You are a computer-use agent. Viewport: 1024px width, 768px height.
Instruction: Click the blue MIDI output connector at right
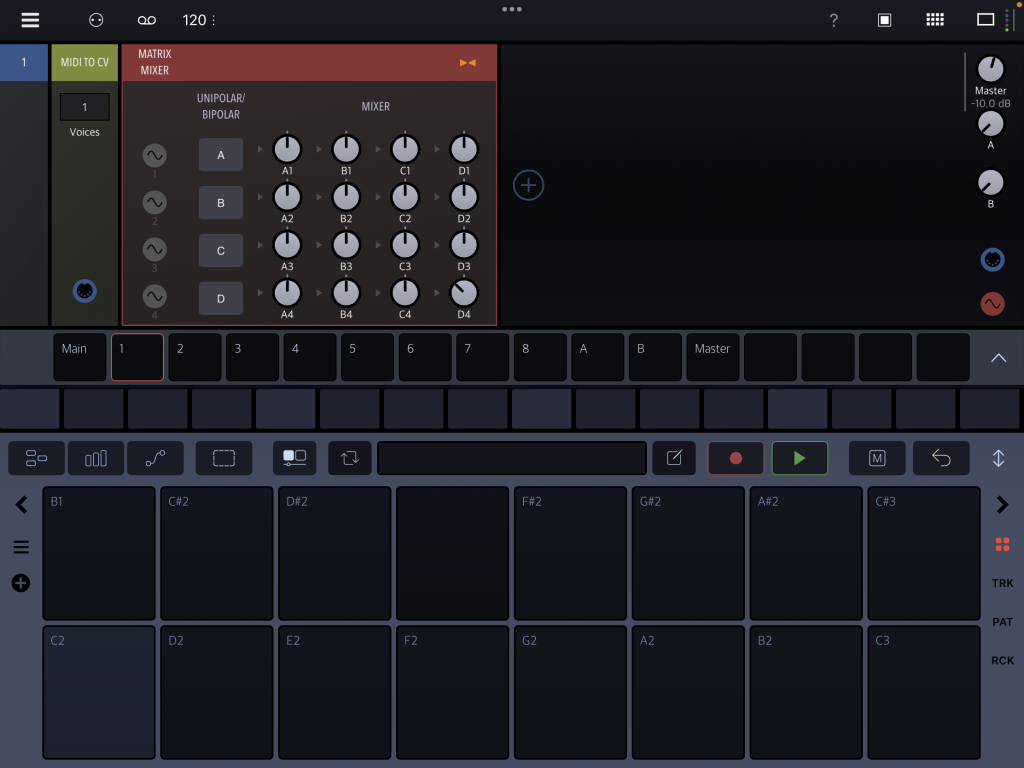tap(992, 259)
